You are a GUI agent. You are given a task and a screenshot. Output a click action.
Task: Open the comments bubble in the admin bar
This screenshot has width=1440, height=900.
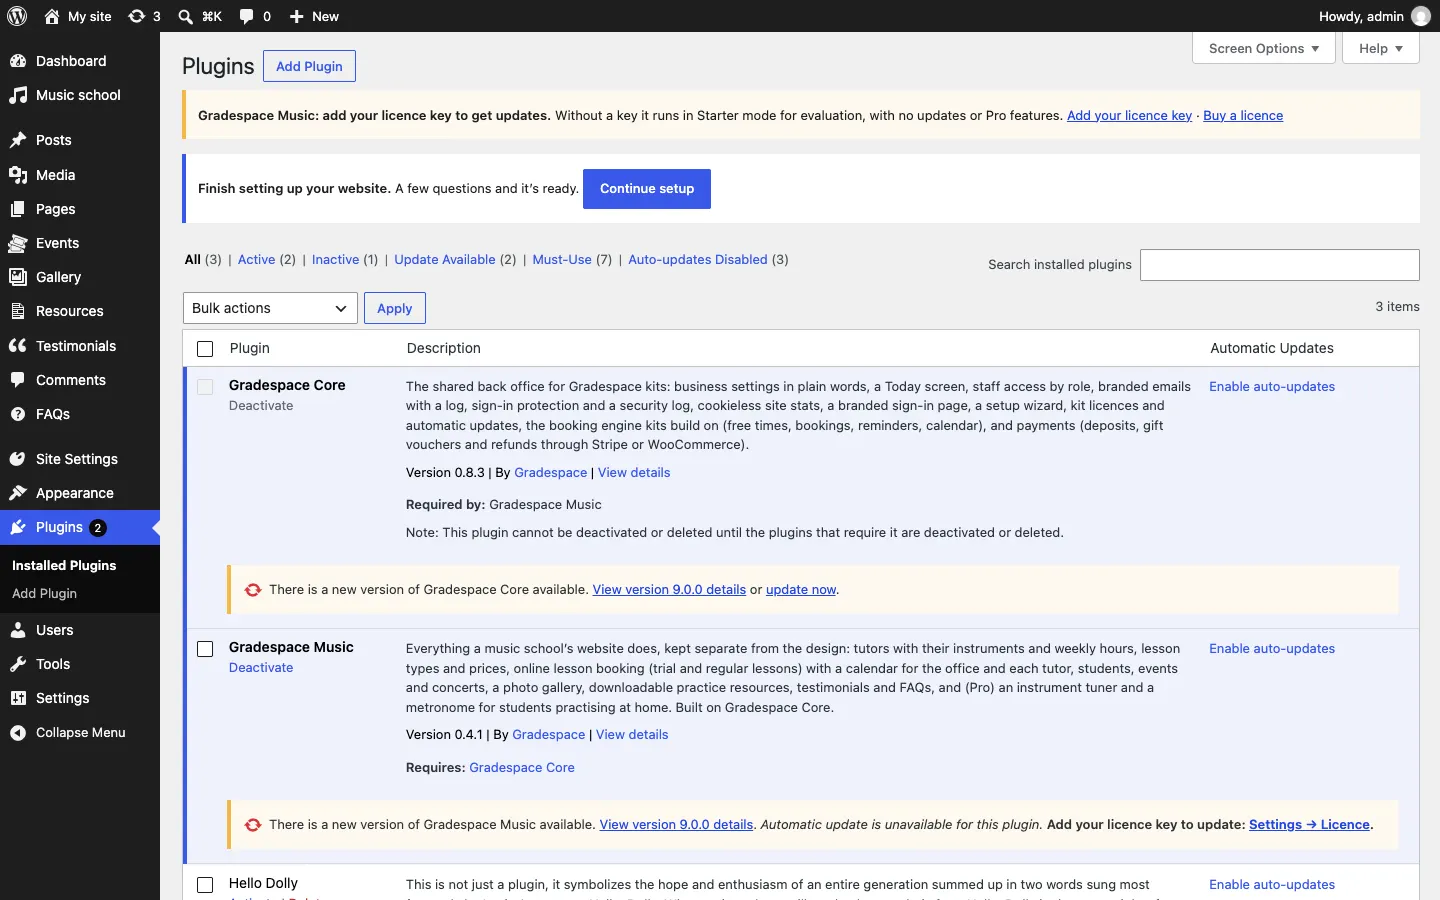[255, 16]
